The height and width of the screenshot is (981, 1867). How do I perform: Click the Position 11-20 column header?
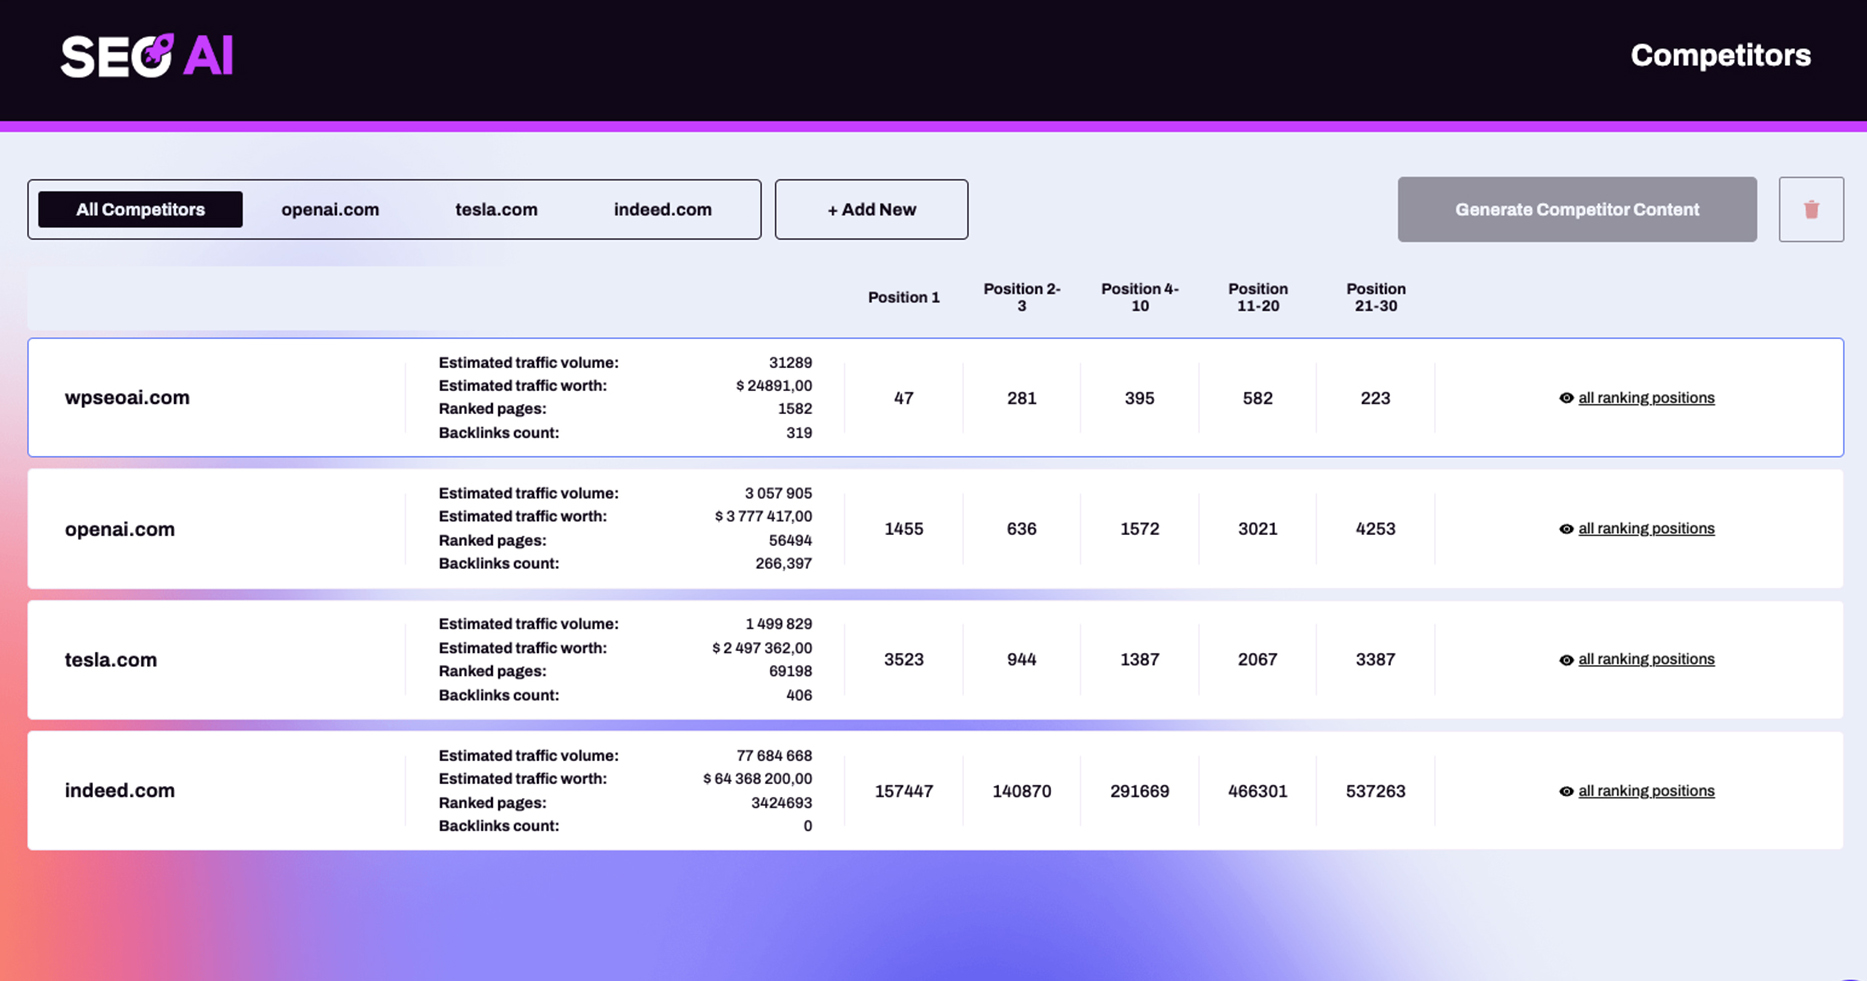pos(1258,297)
